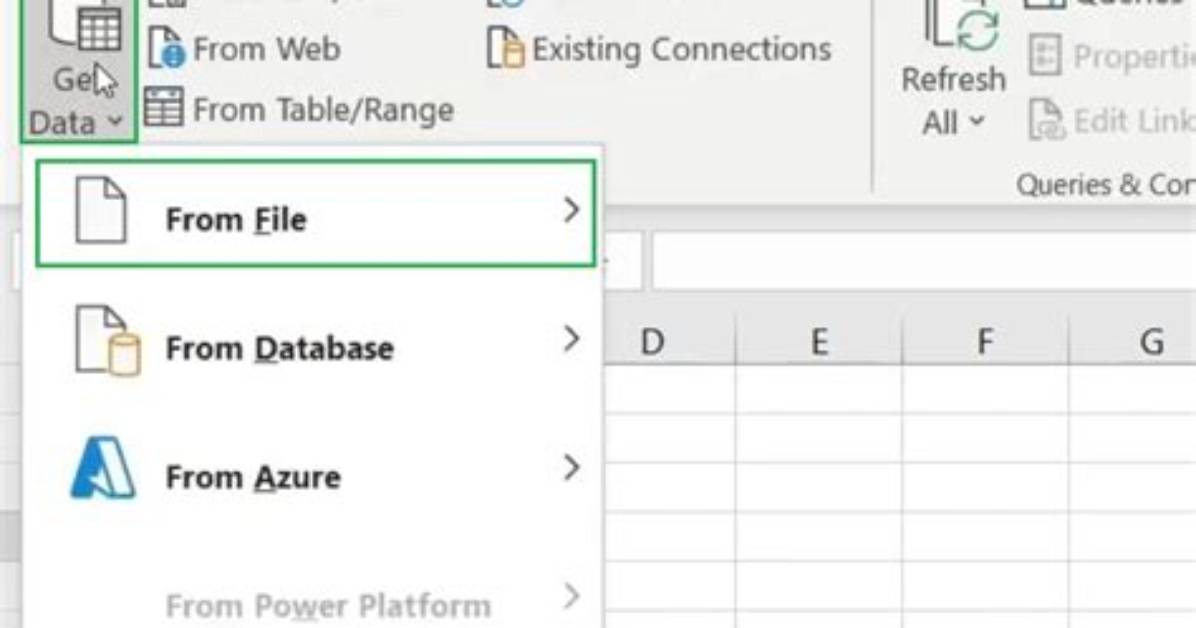
Task: Open Existing Connections via its label
Action: pos(681,50)
